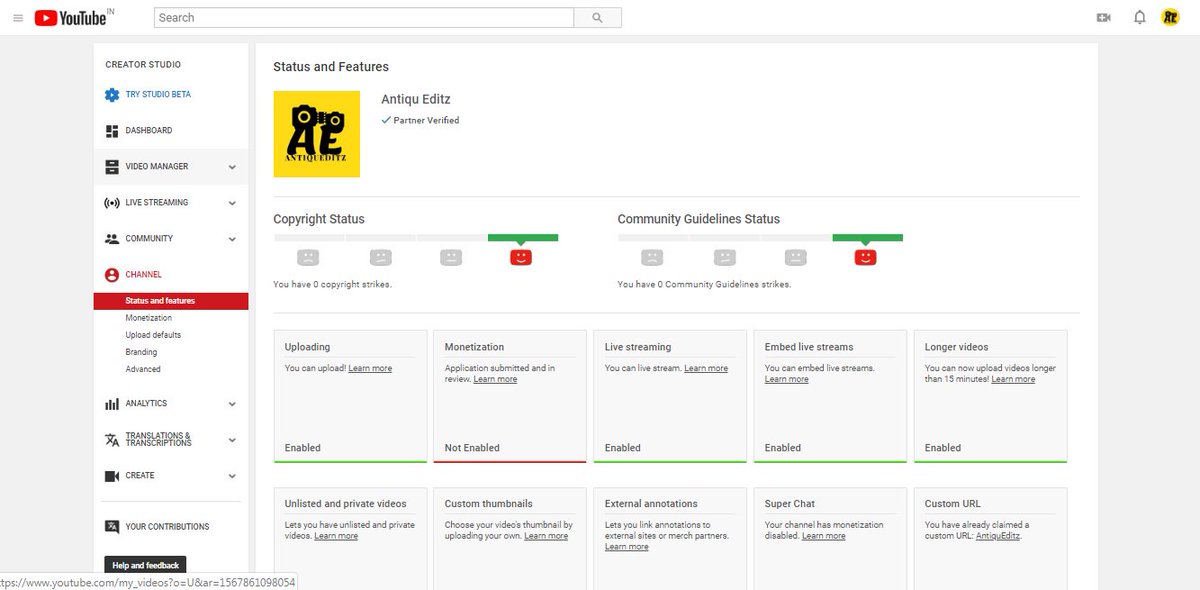Open the Monetization submenu item
Image resolution: width=1200 pixels, height=590 pixels.
[149, 318]
